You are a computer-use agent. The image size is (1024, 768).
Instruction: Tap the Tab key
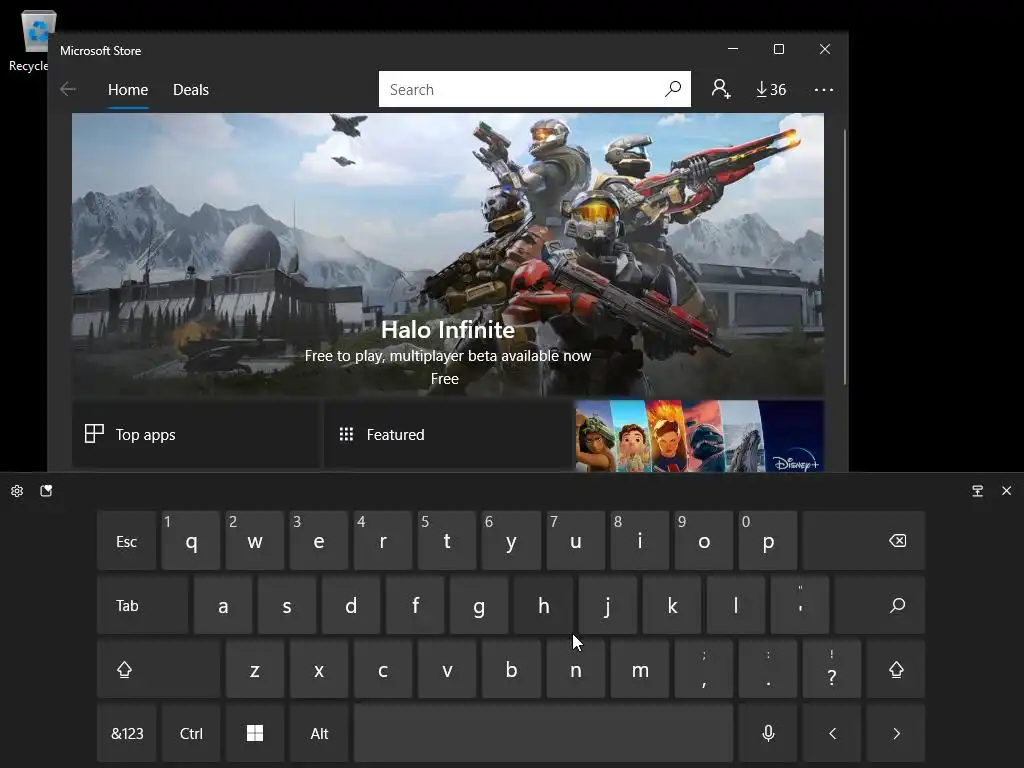[142, 605]
